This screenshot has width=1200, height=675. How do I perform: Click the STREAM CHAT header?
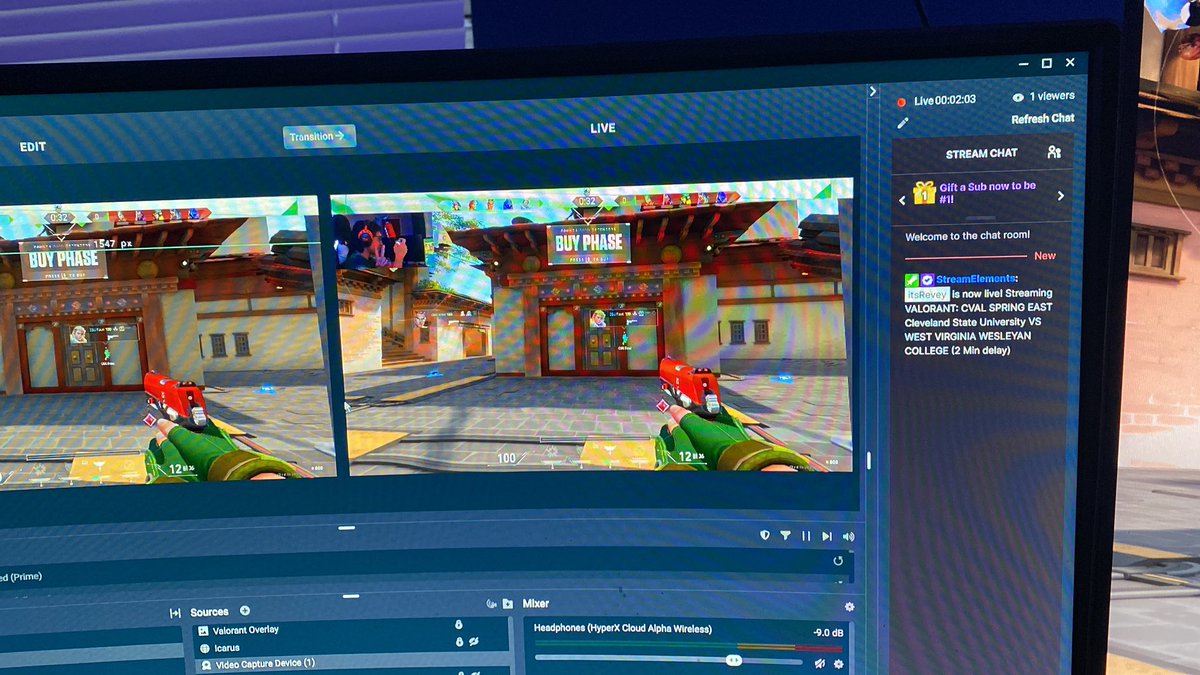tap(981, 154)
